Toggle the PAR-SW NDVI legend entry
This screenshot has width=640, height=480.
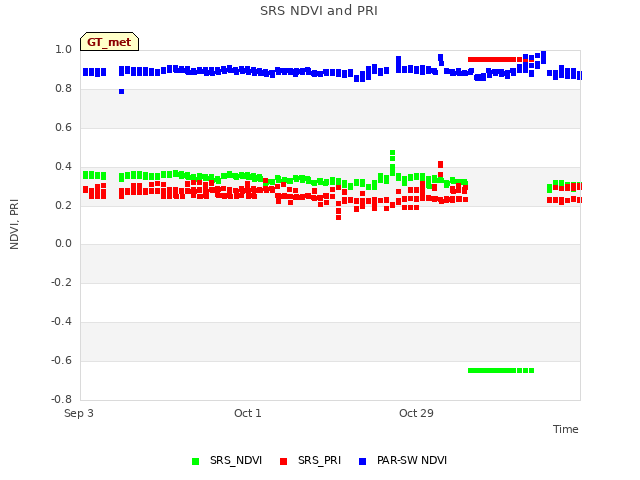tap(402, 460)
